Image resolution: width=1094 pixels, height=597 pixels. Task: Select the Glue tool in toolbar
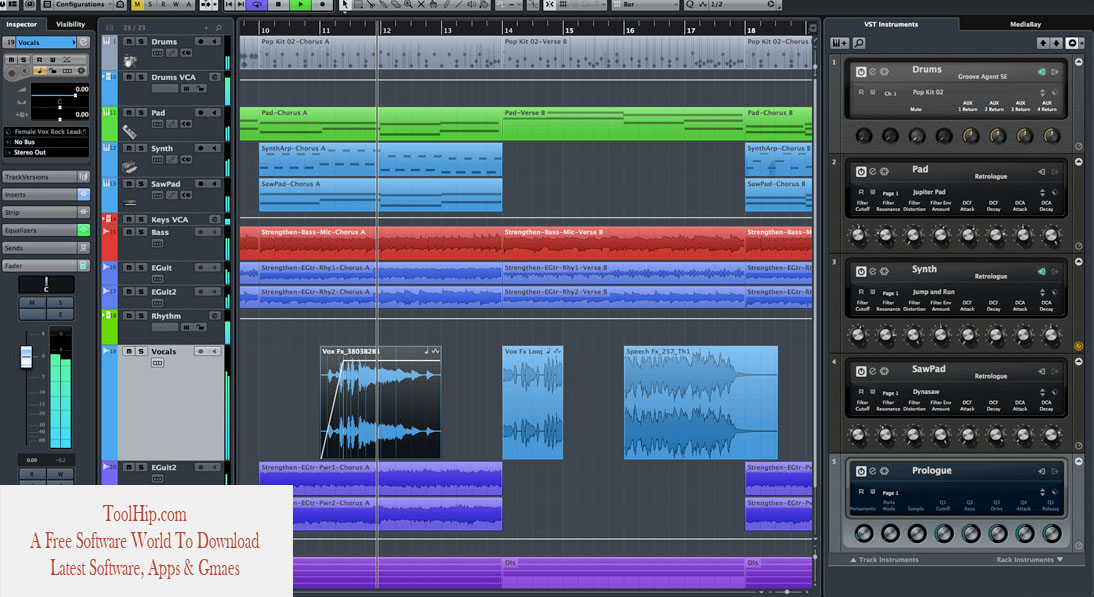383,4
